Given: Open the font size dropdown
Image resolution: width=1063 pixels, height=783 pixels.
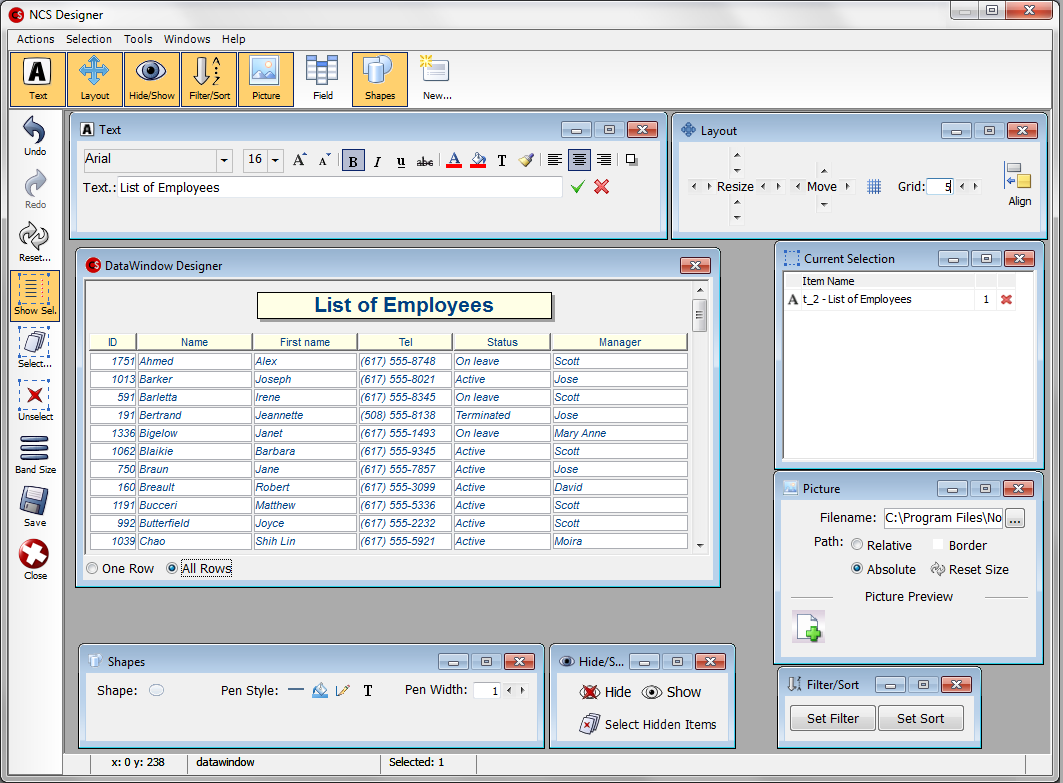Looking at the screenshot, I should coord(275,161).
